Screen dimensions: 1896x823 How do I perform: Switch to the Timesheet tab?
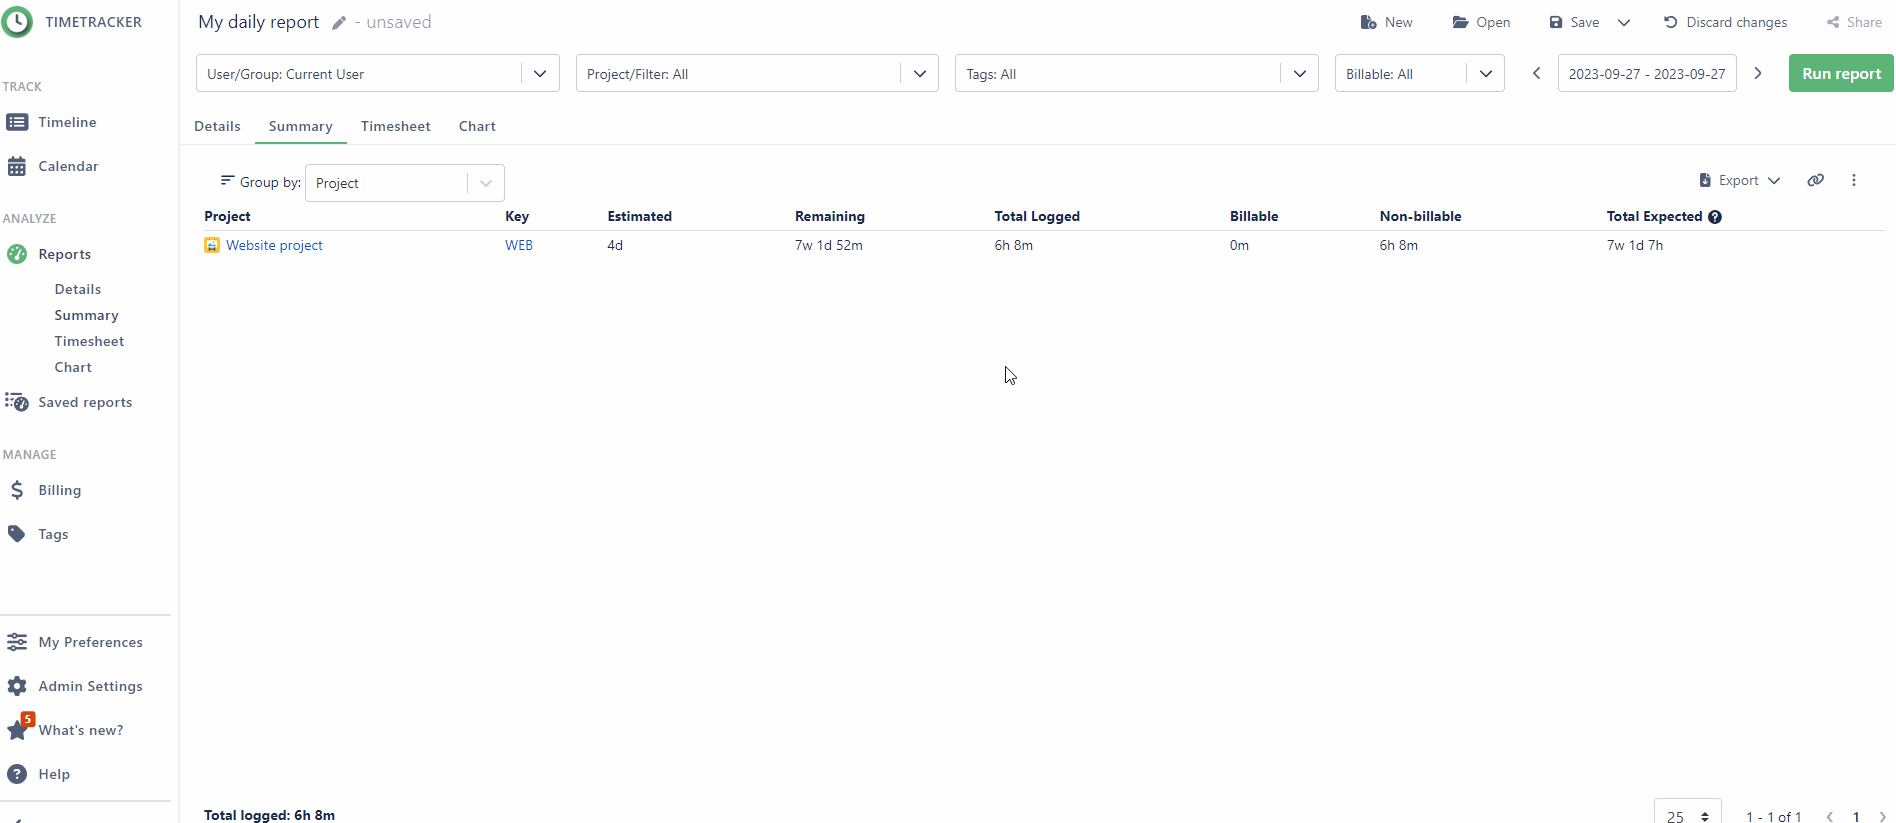pos(395,126)
